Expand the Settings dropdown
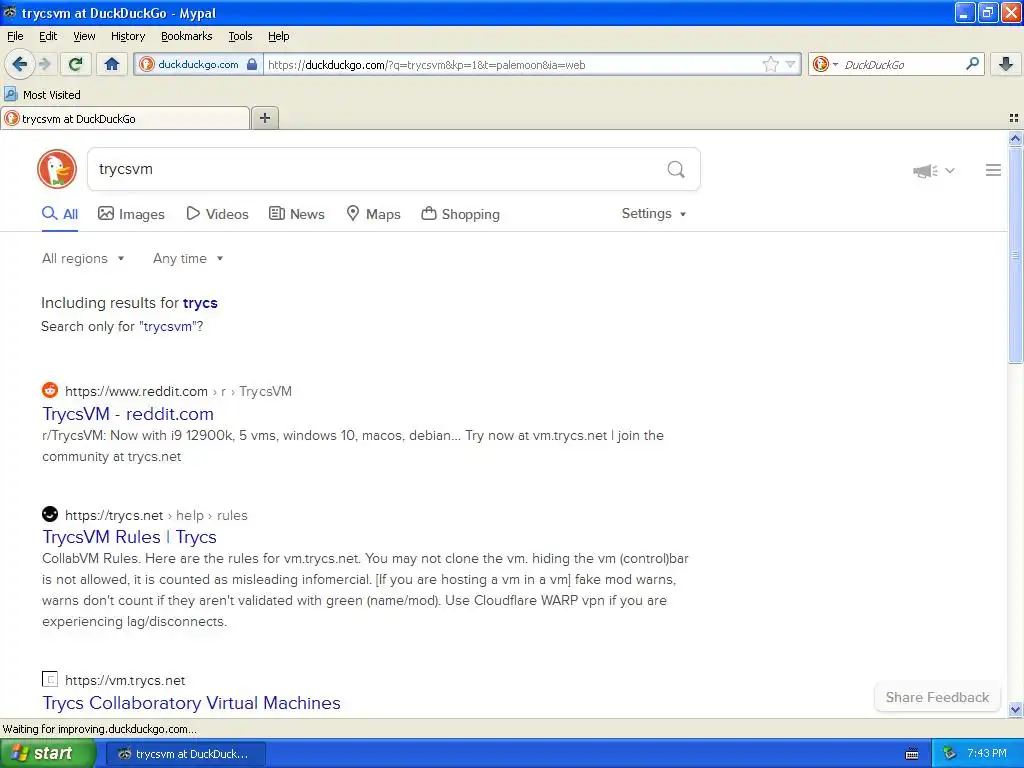 654,214
